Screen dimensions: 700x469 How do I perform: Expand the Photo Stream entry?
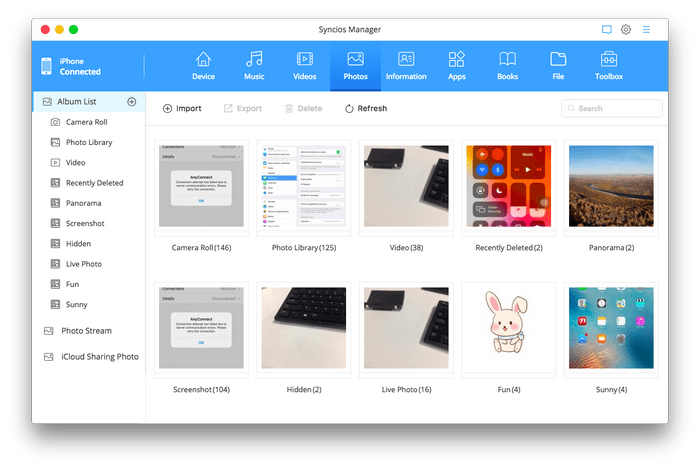coord(85,330)
